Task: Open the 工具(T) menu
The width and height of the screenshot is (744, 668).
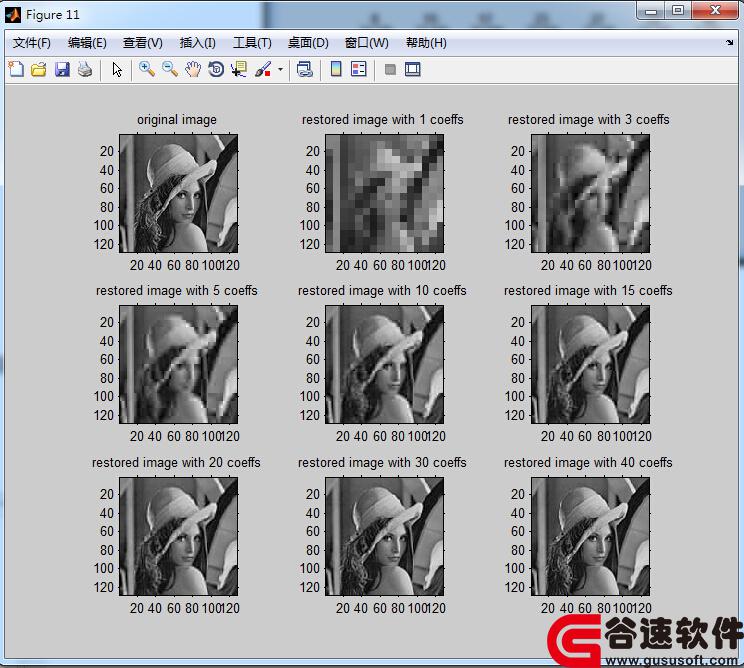Action: (252, 43)
